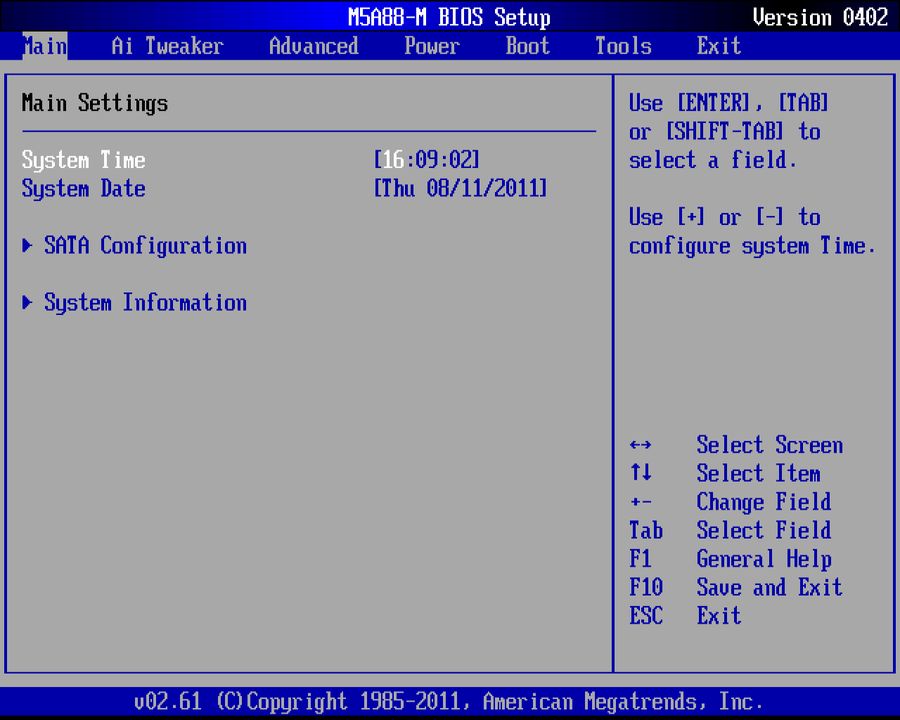
Task: Click the System Time value field
Action: pos(426,160)
